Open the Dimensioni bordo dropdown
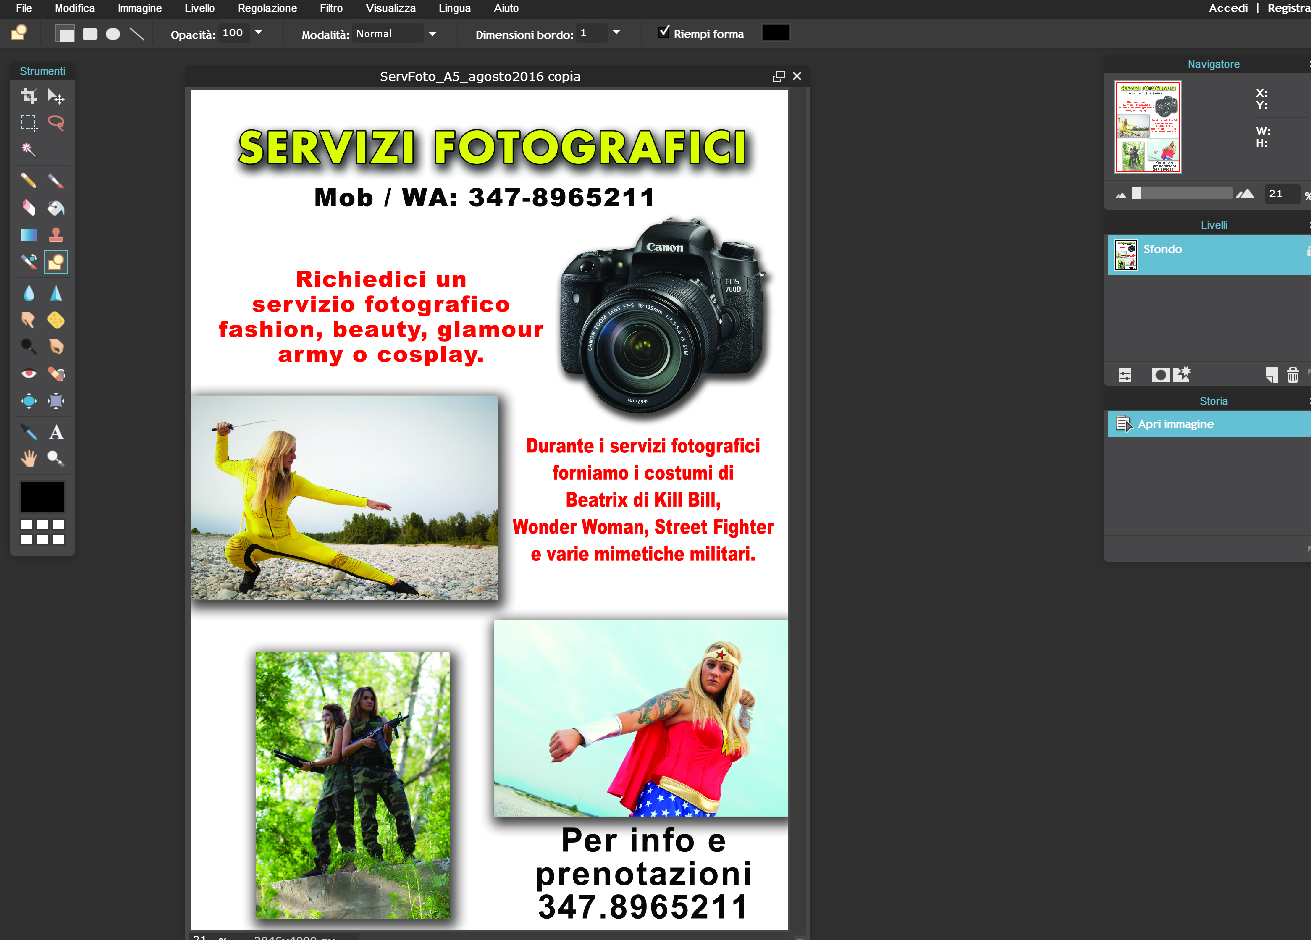 point(616,33)
